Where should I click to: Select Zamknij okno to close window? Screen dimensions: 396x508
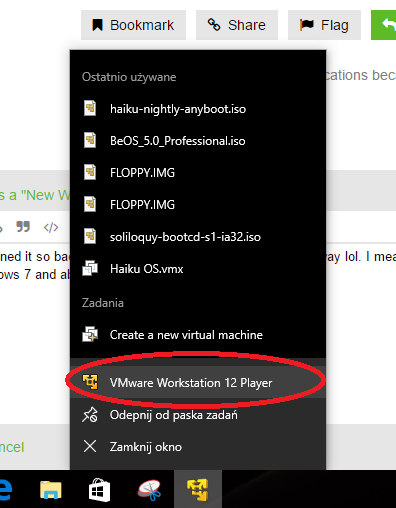click(198, 447)
